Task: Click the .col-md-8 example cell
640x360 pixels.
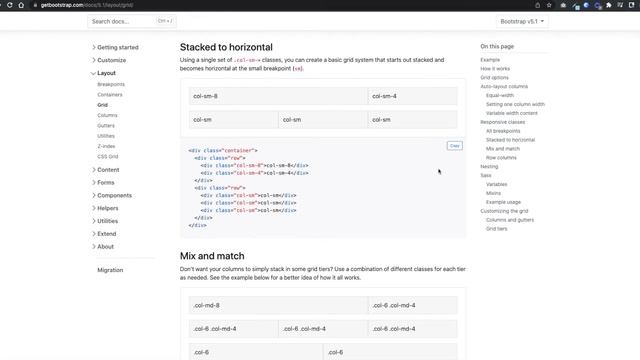Action: pos(278,305)
